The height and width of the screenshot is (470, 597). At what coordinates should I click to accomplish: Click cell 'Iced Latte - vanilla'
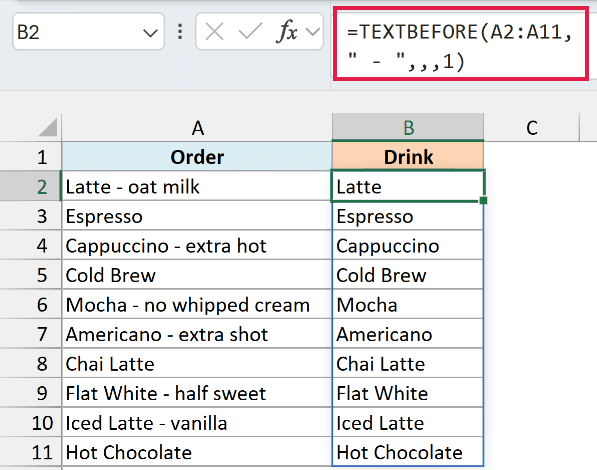[x=197, y=422]
